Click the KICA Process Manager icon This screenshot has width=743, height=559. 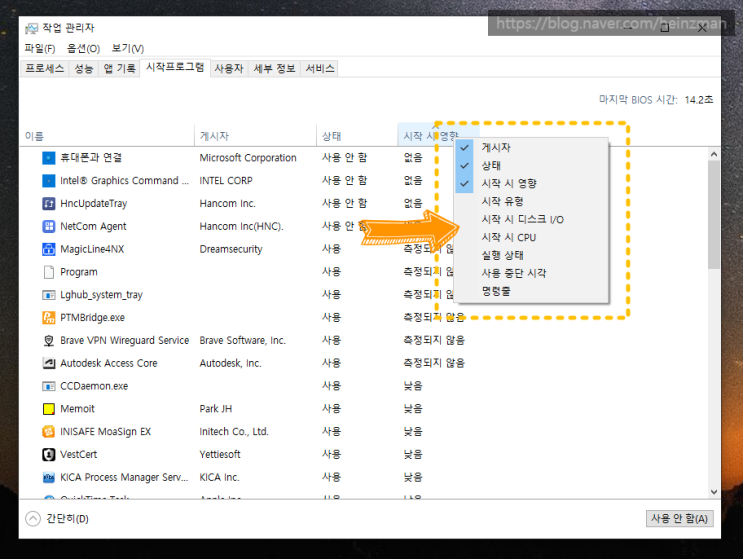point(49,478)
